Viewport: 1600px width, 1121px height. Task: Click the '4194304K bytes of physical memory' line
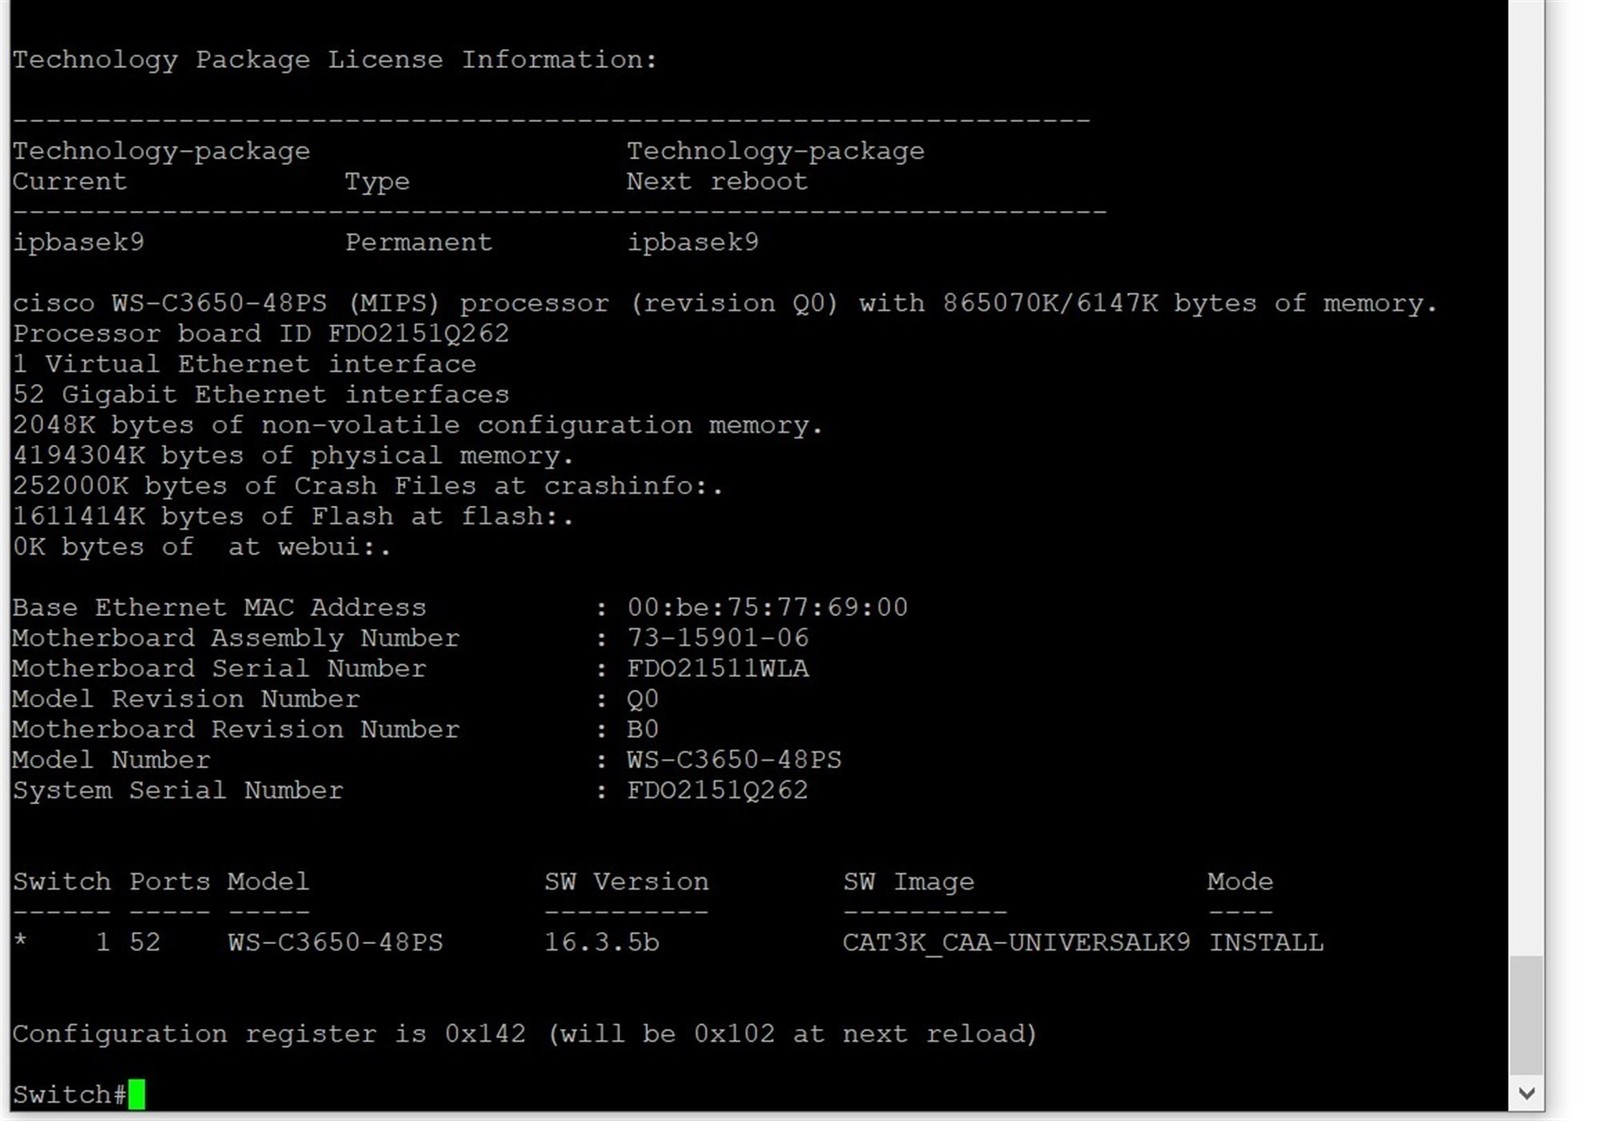point(294,456)
